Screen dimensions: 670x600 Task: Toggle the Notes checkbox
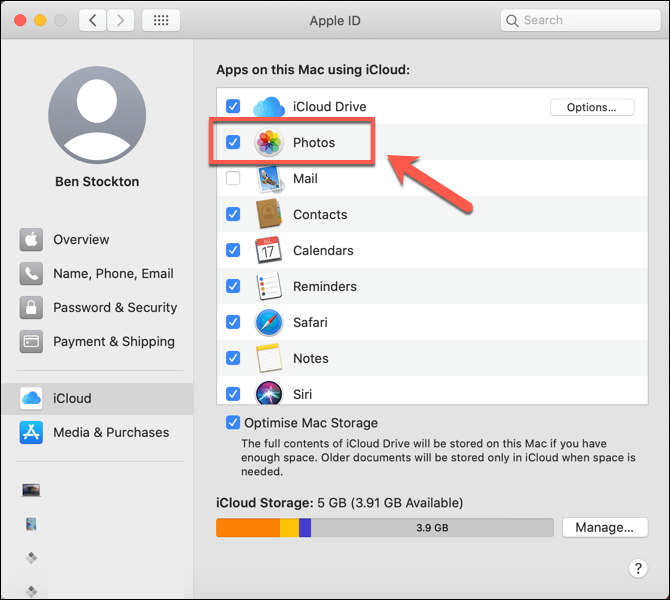[233, 358]
